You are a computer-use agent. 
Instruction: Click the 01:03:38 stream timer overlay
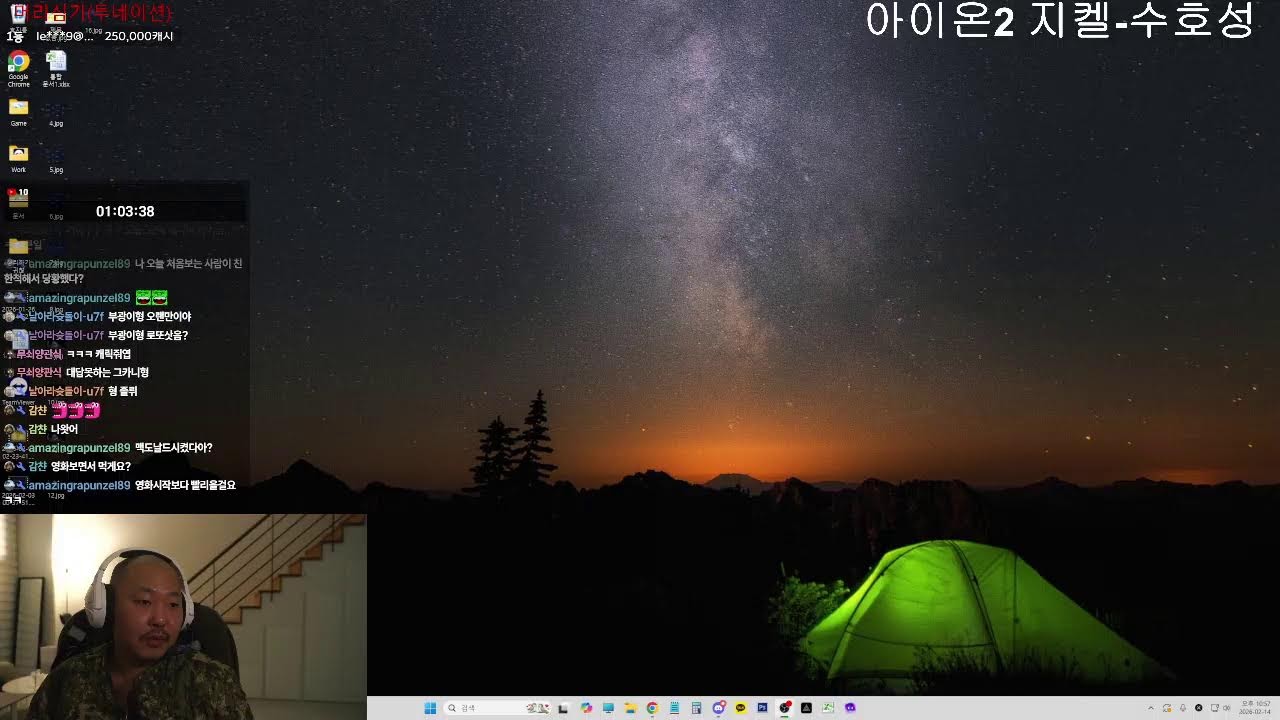125,211
